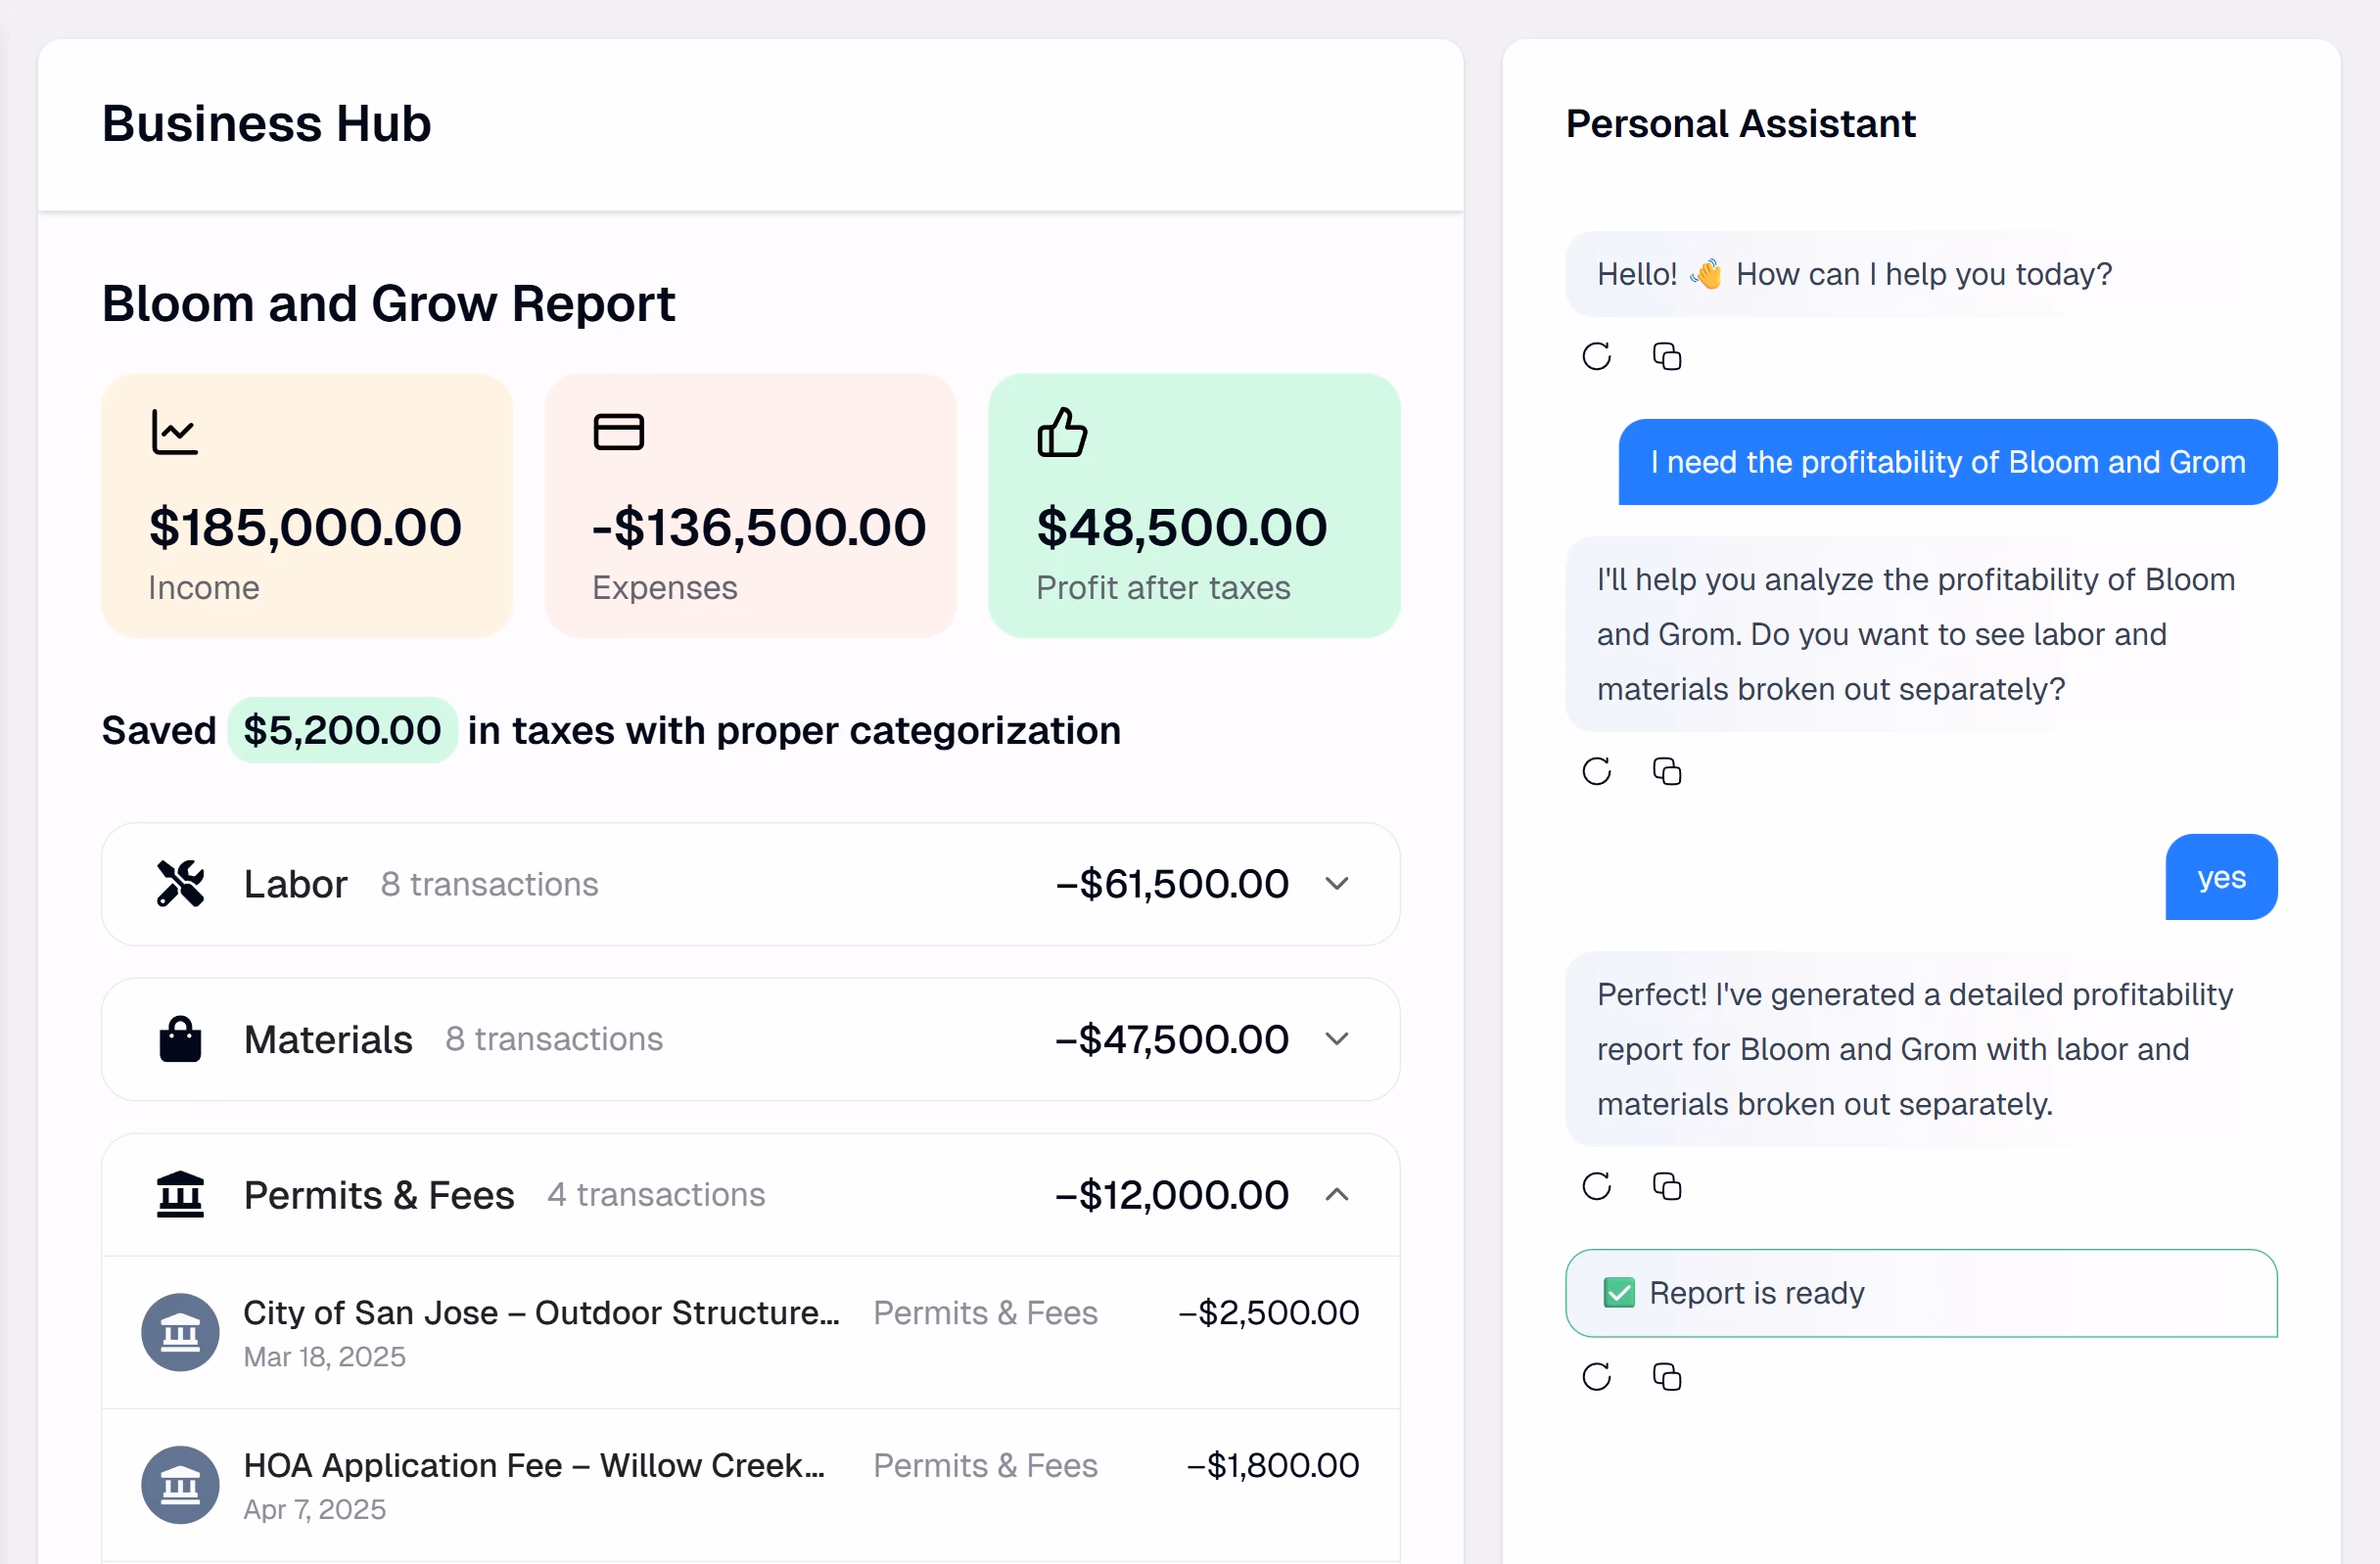
Task: Copy the detailed profitability report message
Action: coord(1667,1186)
